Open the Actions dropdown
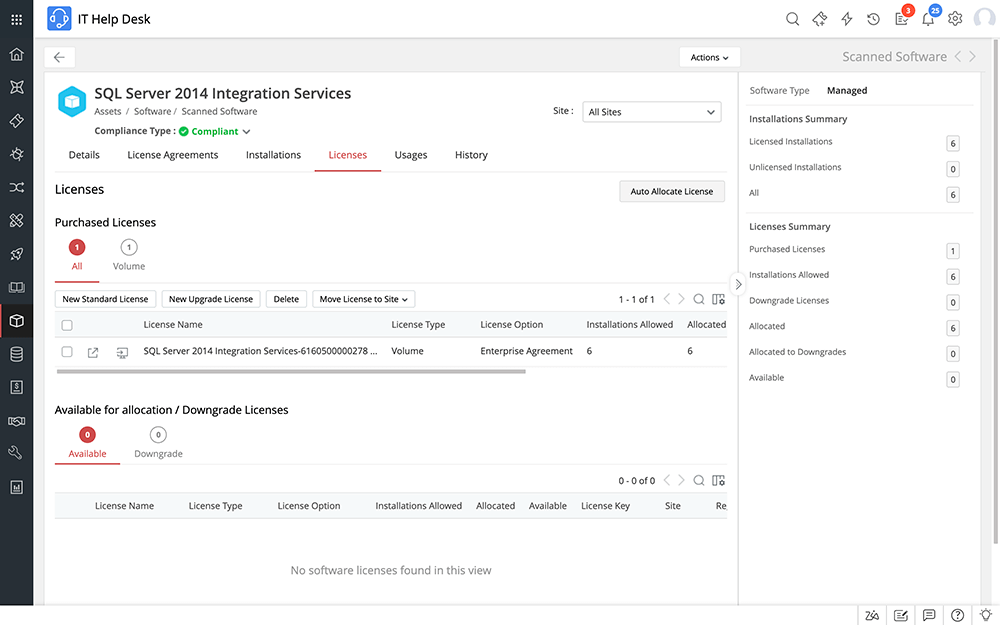Viewport: 1000px width, 625px height. 709,57
